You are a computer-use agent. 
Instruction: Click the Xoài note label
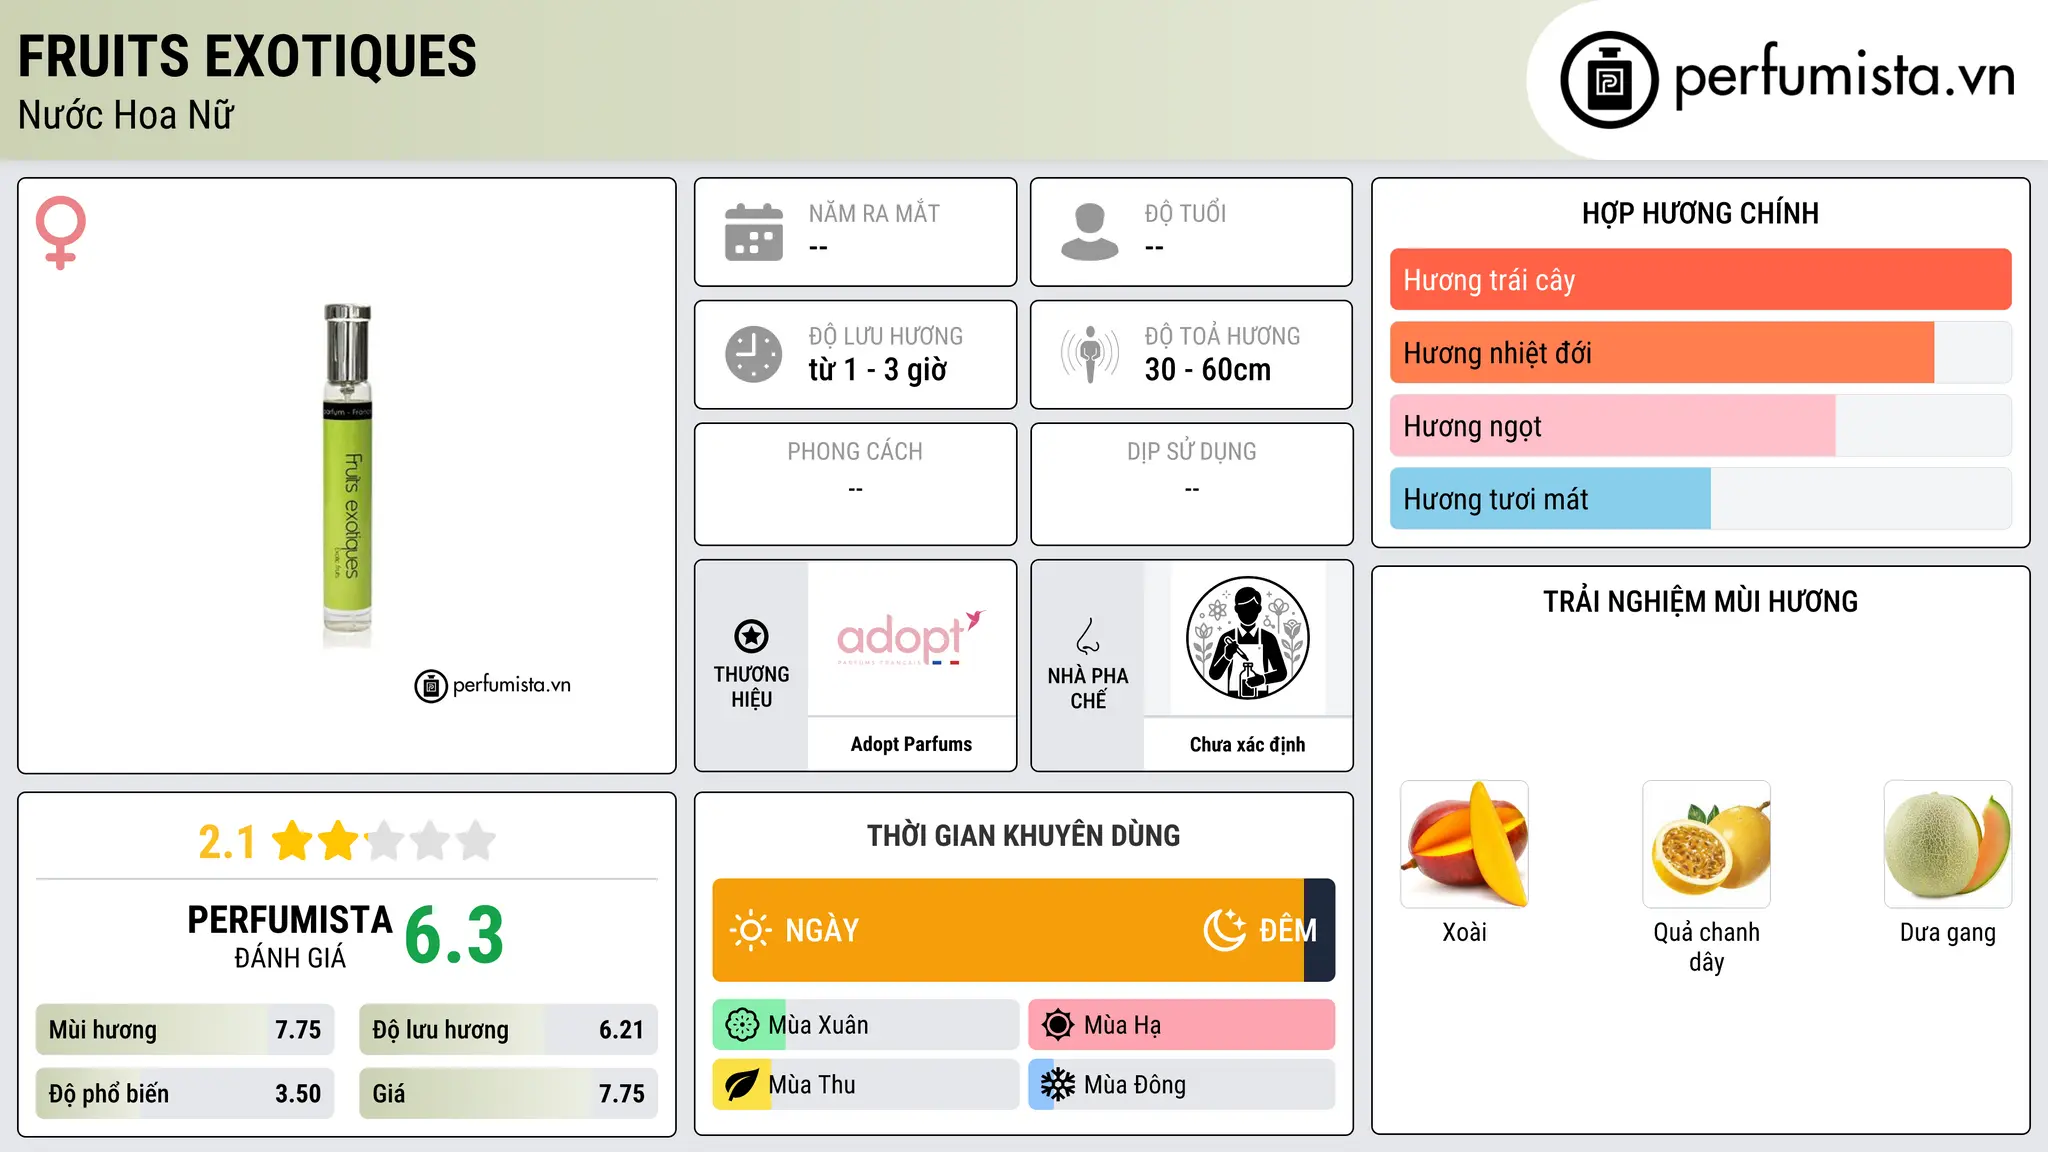pos(1464,932)
